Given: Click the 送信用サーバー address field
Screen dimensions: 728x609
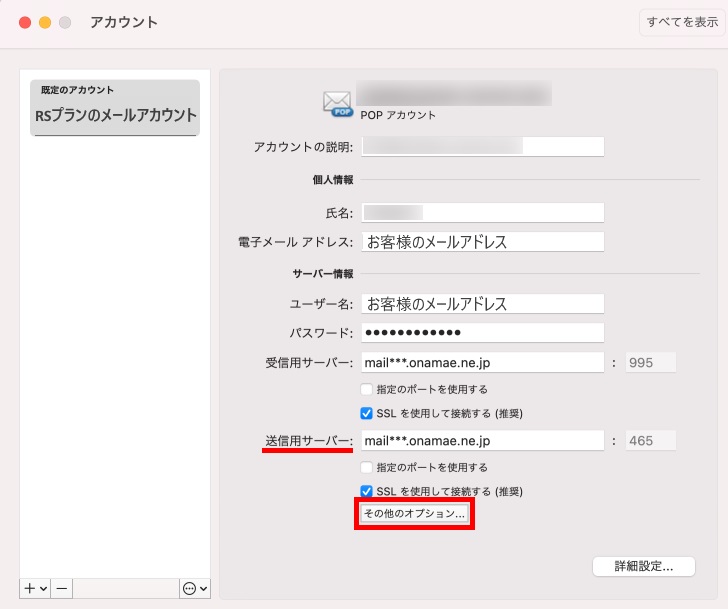Looking at the screenshot, I should click(x=483, y=440).
